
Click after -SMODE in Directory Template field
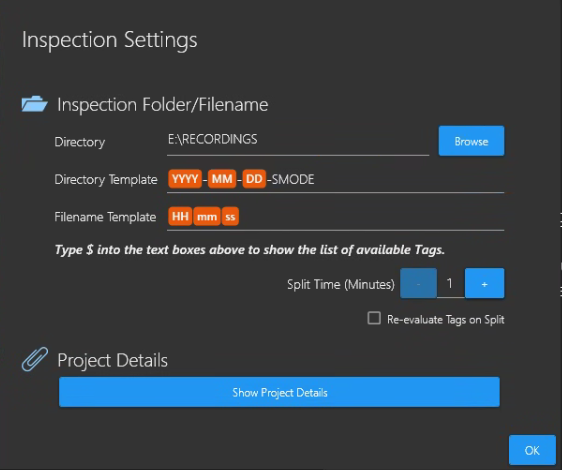click(409, 179)
